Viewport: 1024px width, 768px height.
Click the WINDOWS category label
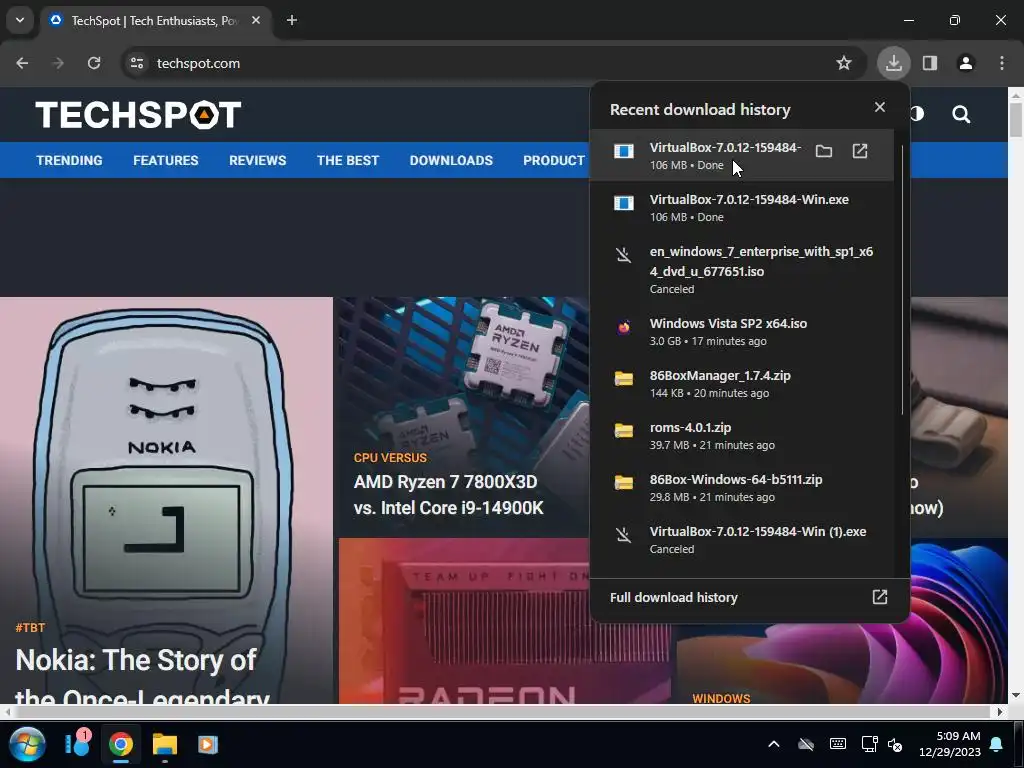click(721, 698)
